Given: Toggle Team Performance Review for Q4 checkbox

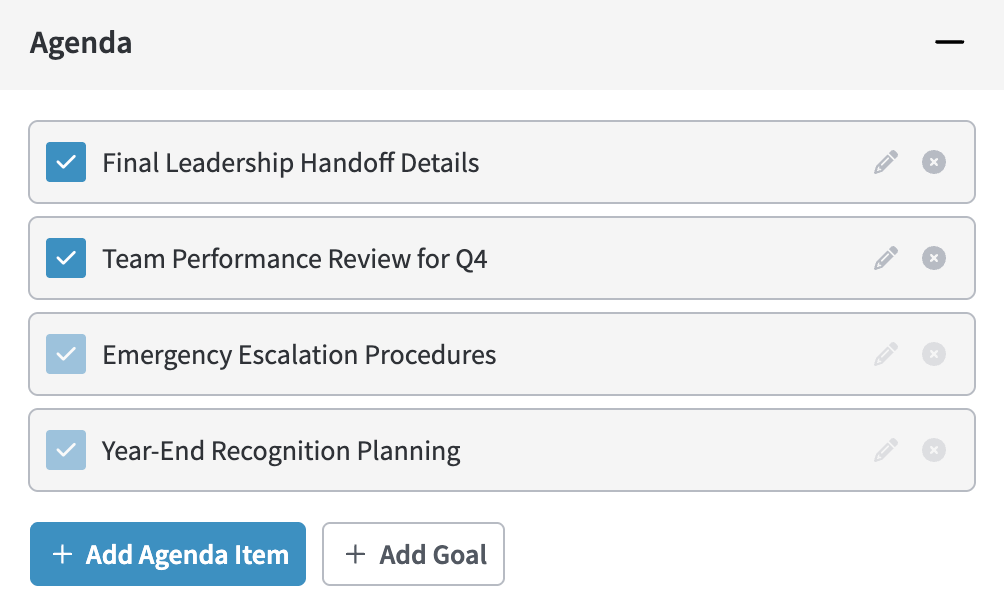Looking at the screenshot, I should tap(66, 258).
